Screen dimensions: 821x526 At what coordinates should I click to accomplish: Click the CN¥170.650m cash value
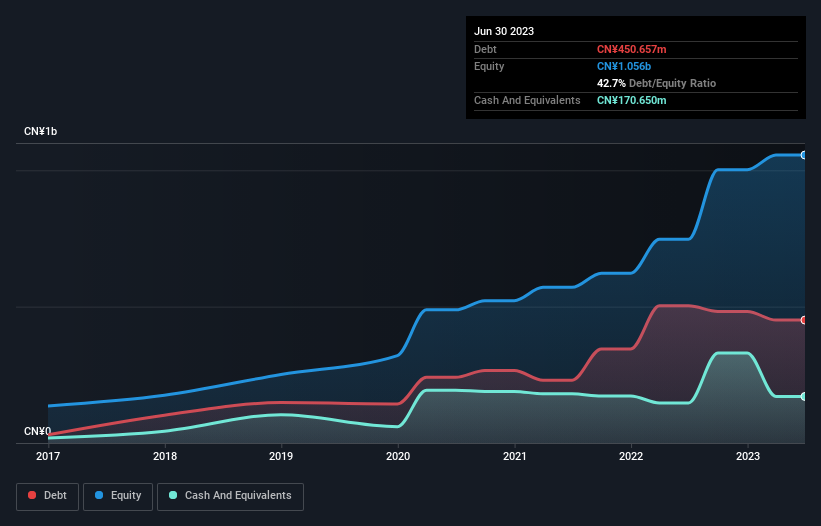click(x=631, y=100)
